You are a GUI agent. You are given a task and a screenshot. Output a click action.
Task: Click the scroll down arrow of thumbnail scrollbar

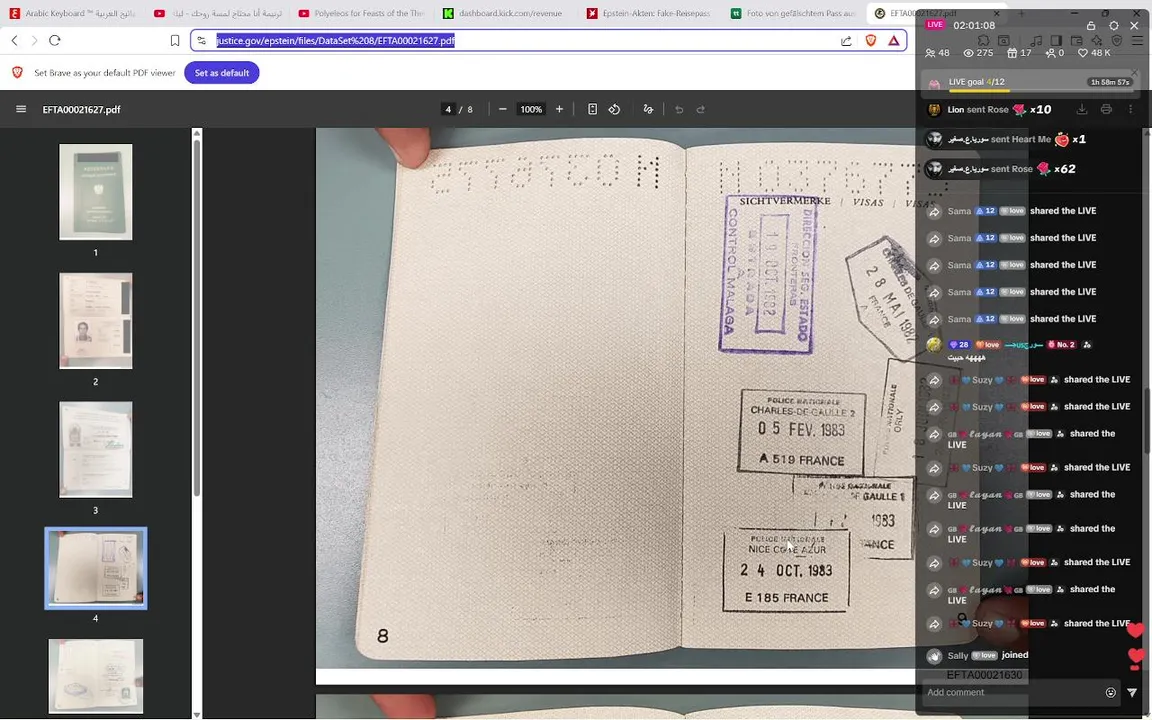196,714
